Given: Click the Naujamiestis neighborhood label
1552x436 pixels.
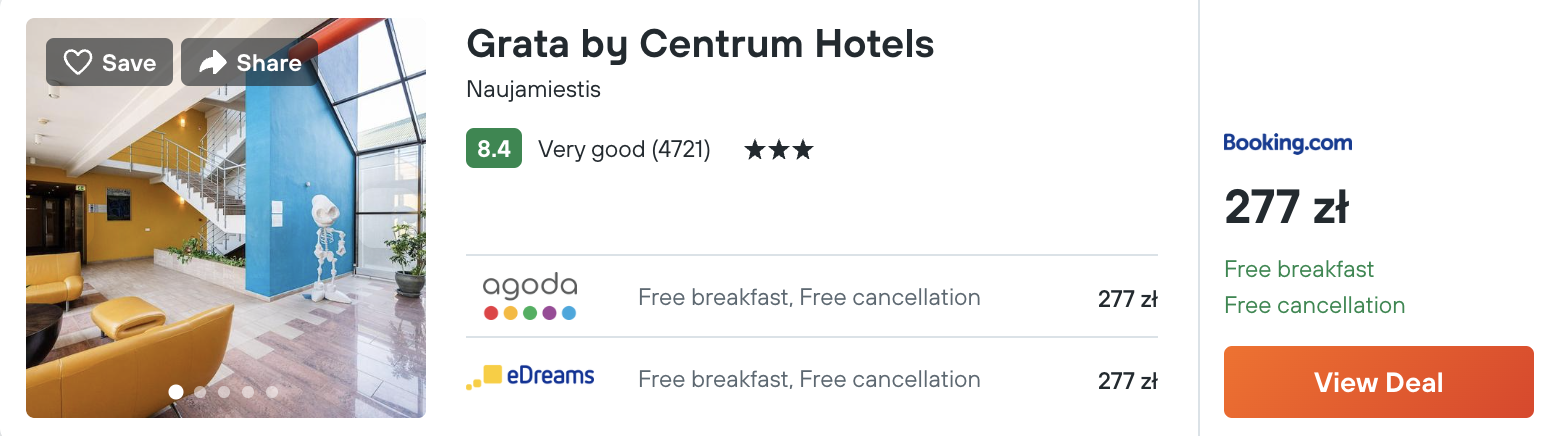Looking at the screenshot, I should point(533,90).
